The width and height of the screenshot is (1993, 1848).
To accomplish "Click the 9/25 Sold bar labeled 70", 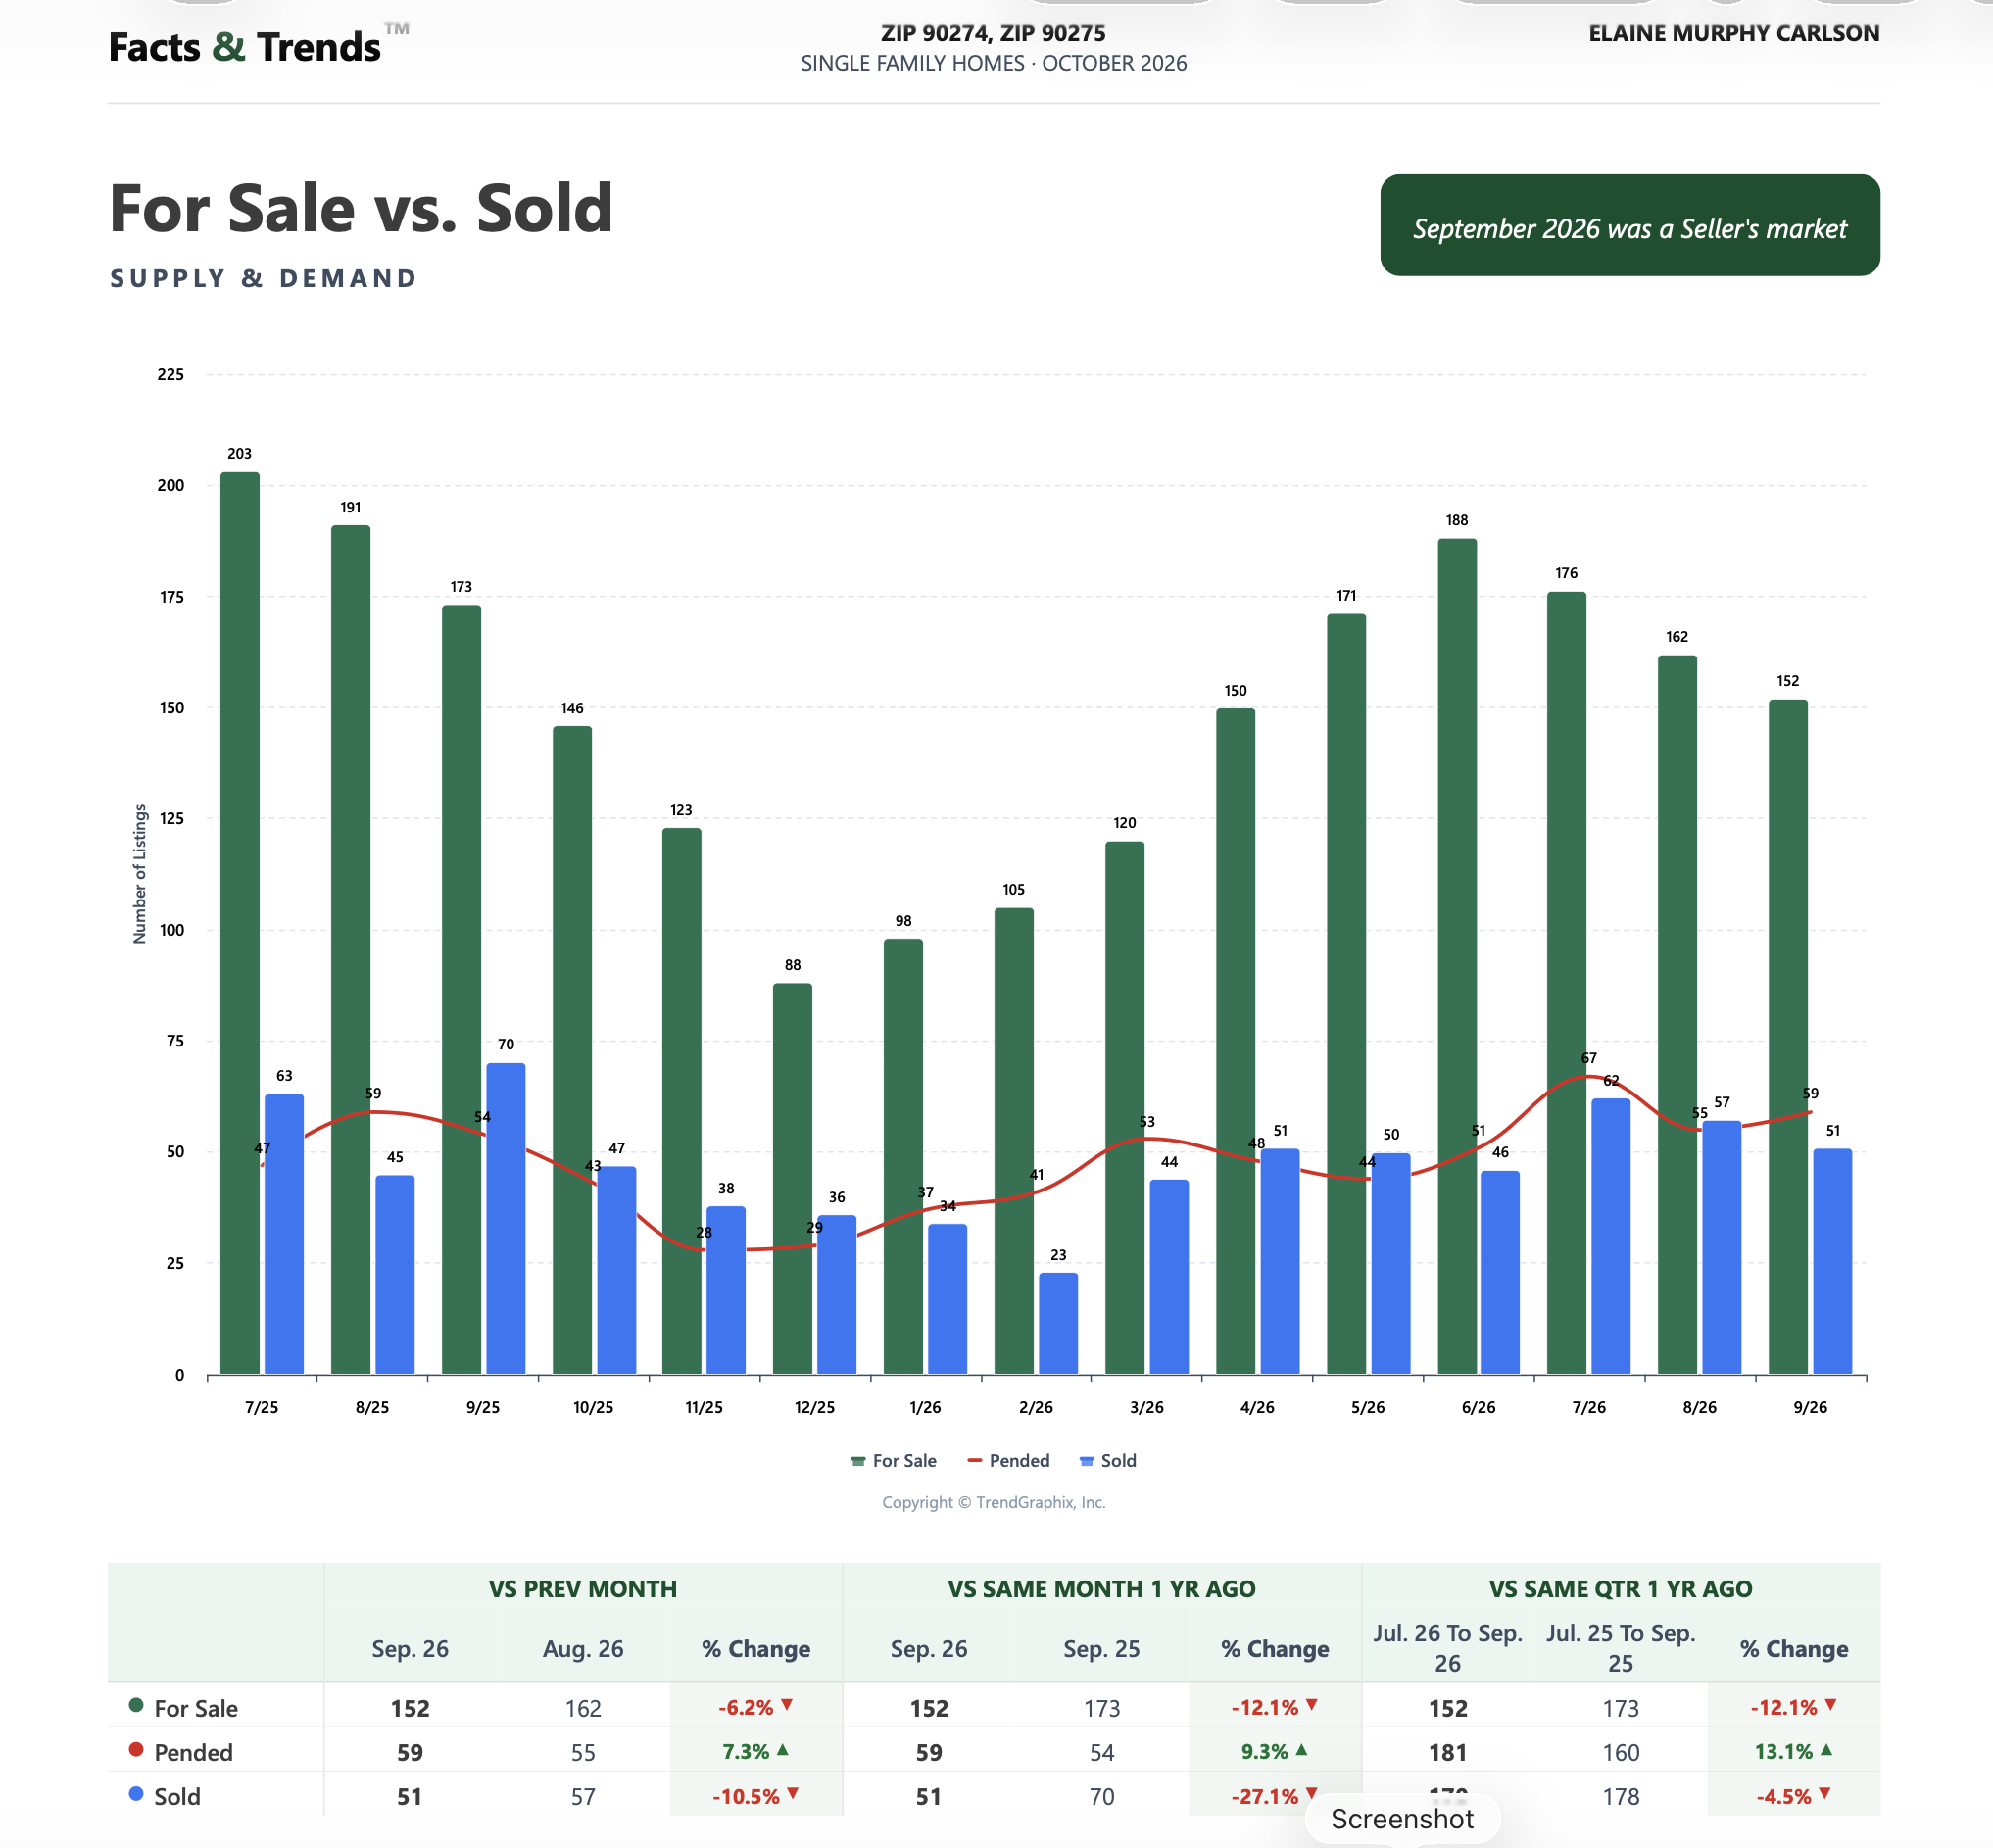I will tap(506, 1218).
